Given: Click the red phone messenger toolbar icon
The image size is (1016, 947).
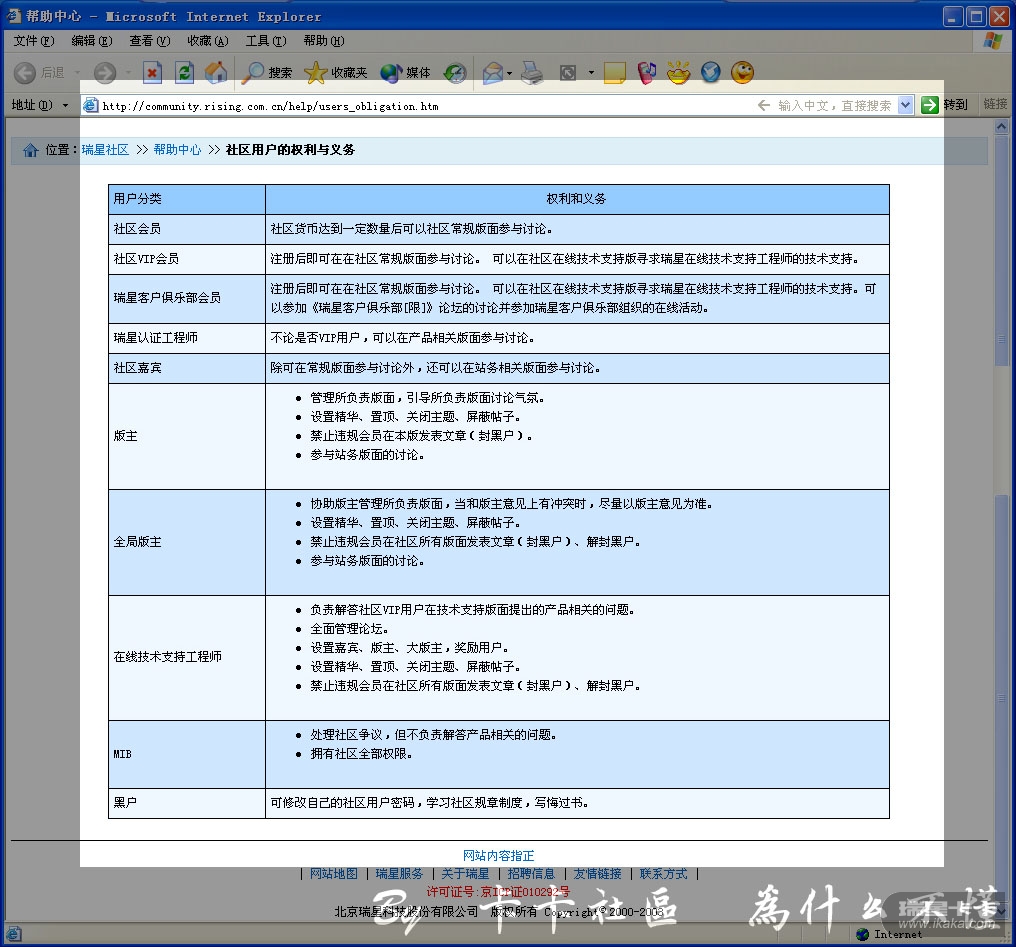Looking at the screenshot, I should click(647, 73).
